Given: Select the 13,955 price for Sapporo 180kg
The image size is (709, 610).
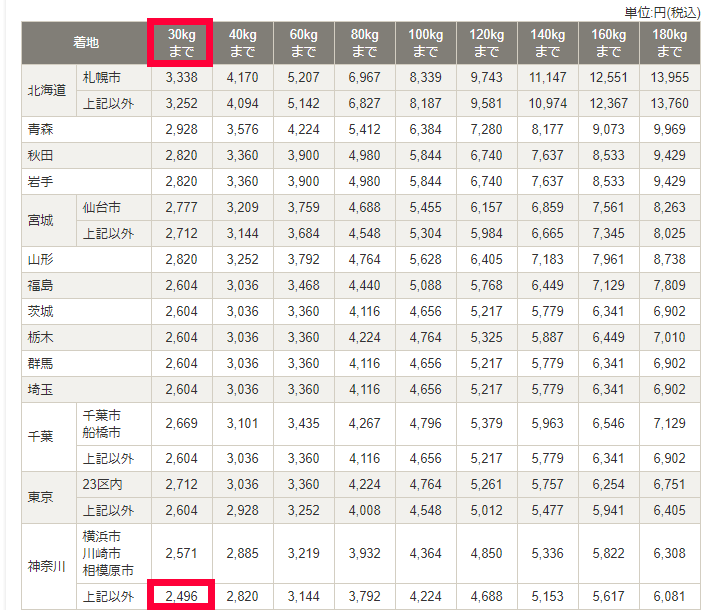Looking at the screenshot, I should coord(669,77).
